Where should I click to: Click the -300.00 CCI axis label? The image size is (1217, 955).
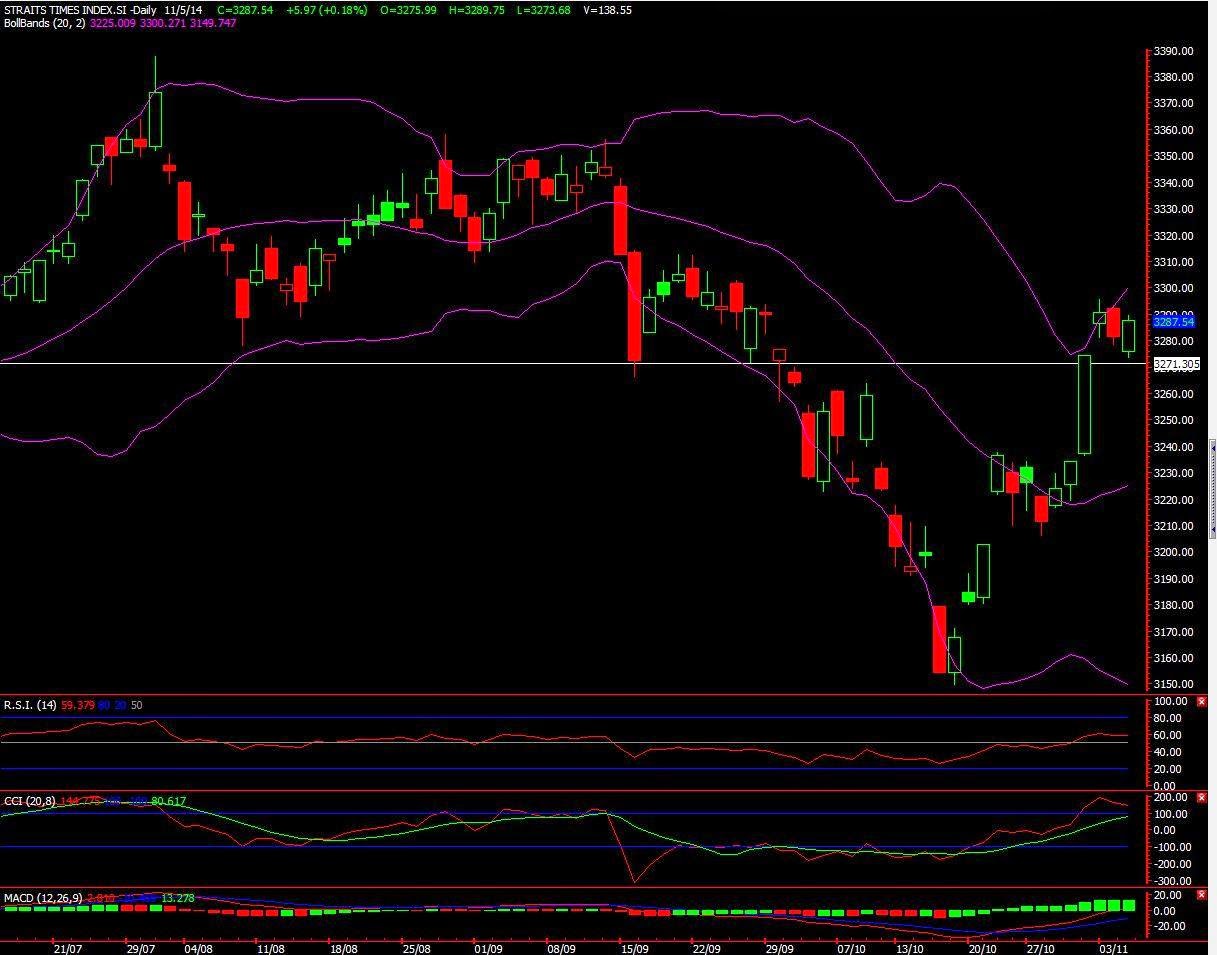pyautogui.click(x=1172, y=881)
